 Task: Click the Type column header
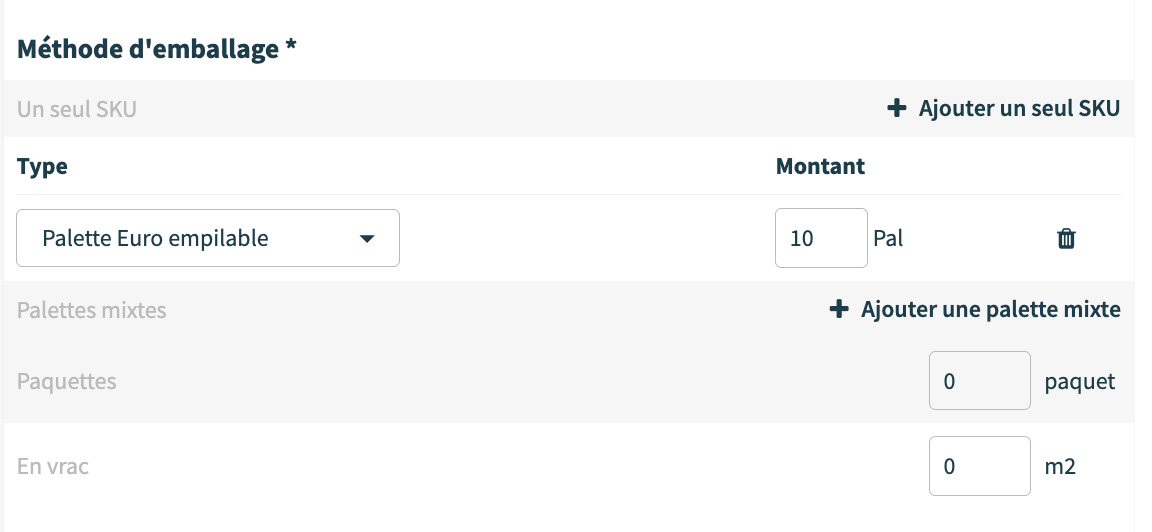(42, 167)
